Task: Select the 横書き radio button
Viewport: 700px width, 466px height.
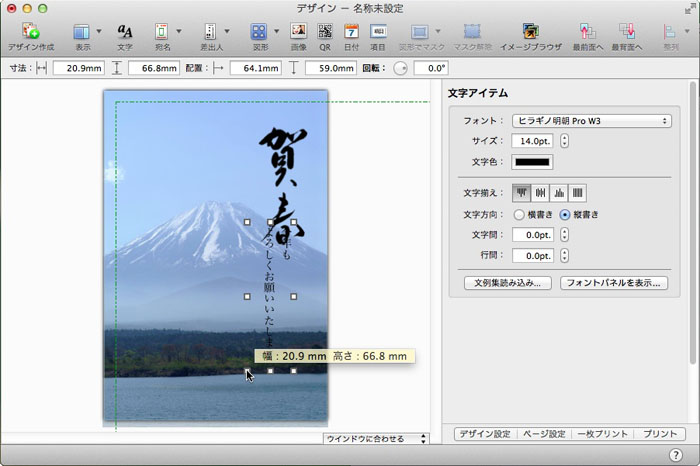Action: click(518, 214)
